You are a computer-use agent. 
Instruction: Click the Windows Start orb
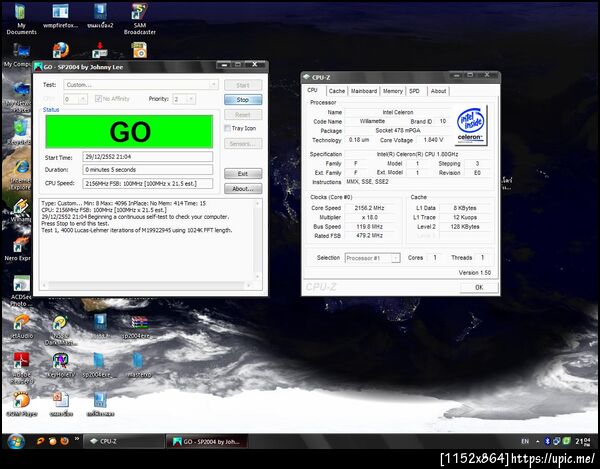16,441
